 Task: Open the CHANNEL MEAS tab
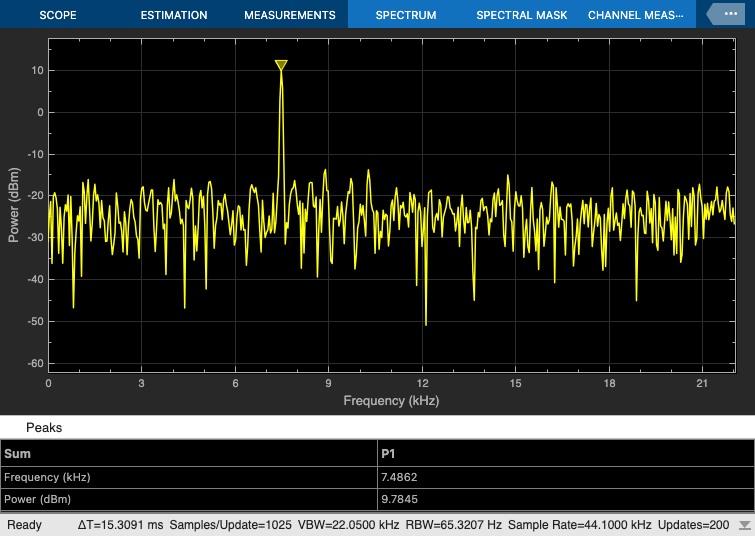(636, 15)
